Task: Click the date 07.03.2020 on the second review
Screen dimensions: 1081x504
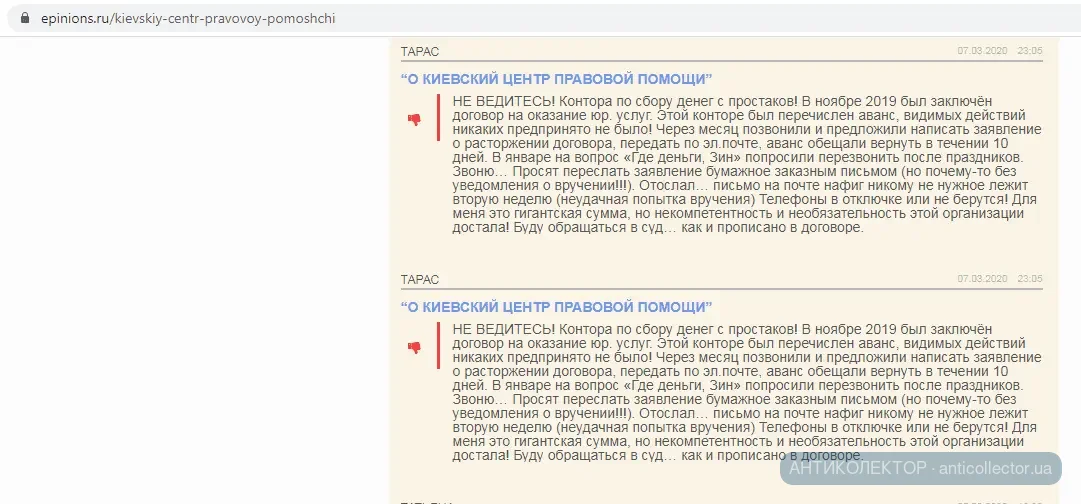Action: pos(982,279)
